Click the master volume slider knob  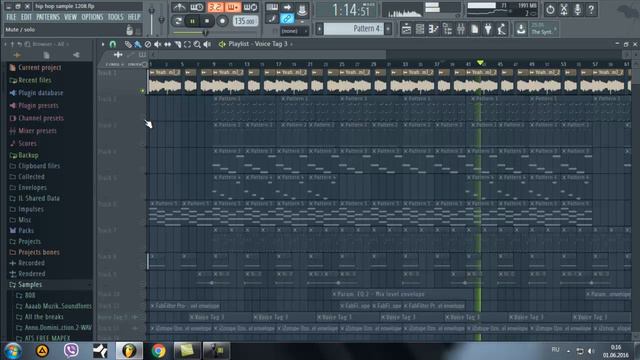[151, 11]
